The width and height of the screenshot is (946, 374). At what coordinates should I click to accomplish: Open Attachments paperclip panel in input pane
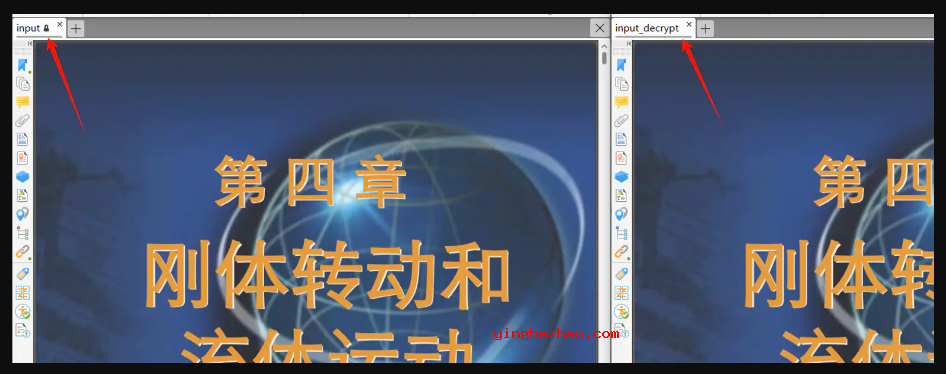22,121
